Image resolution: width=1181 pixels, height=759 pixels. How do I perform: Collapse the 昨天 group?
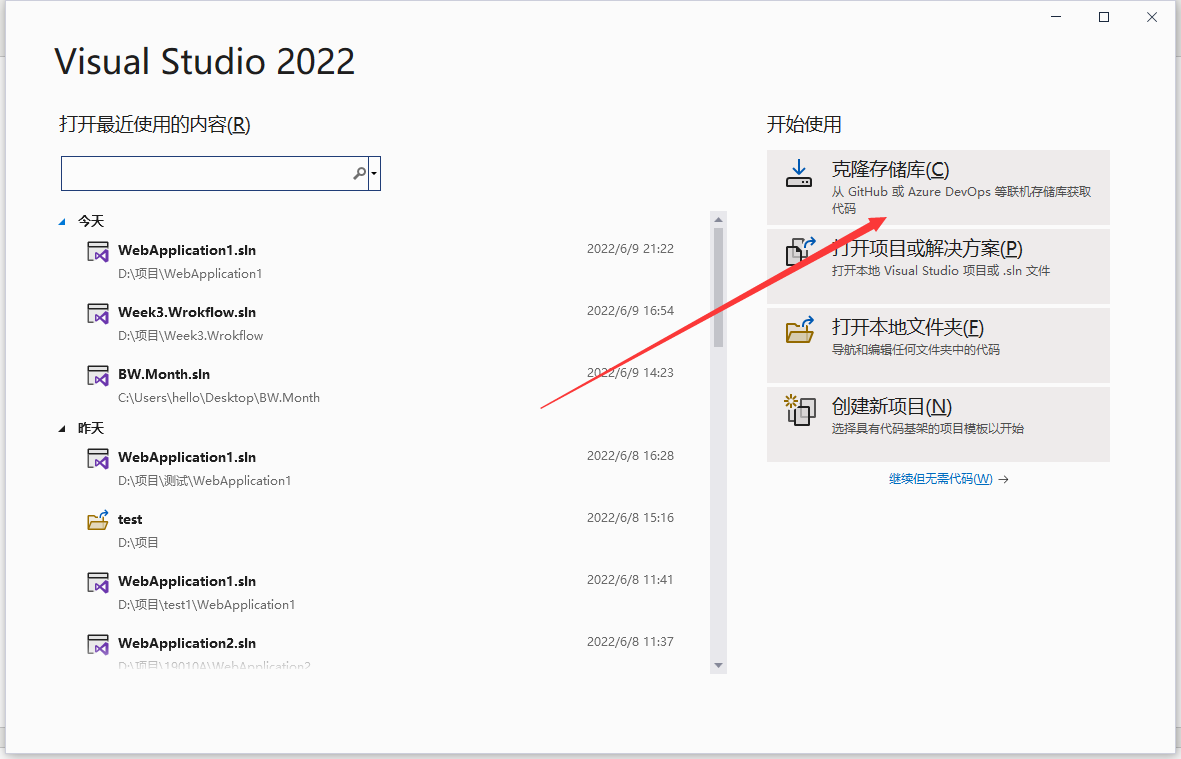pyautogui.click(x=62, y=428)
